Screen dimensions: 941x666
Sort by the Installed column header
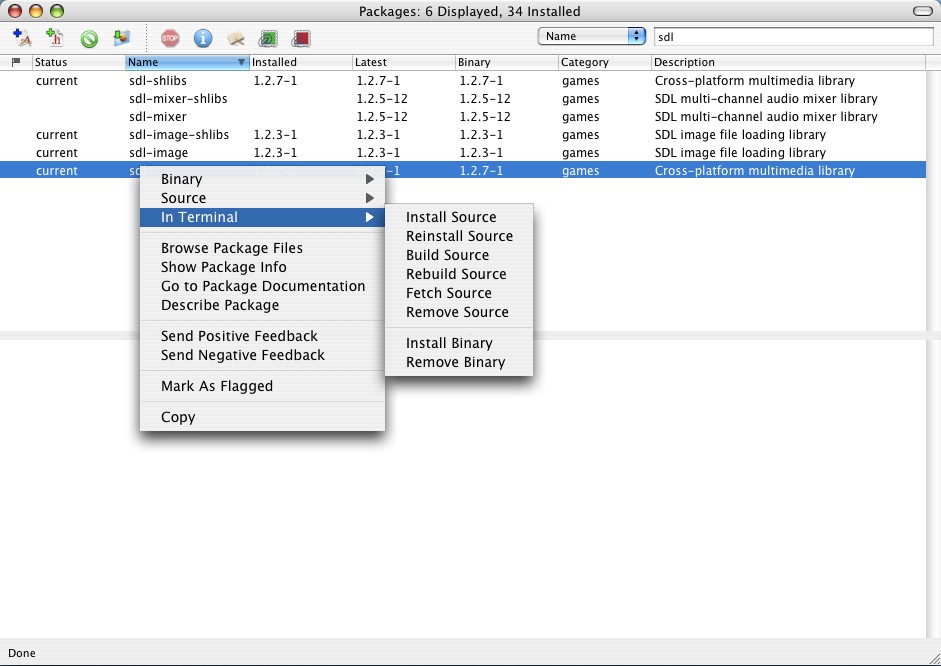tap(301, 62)
